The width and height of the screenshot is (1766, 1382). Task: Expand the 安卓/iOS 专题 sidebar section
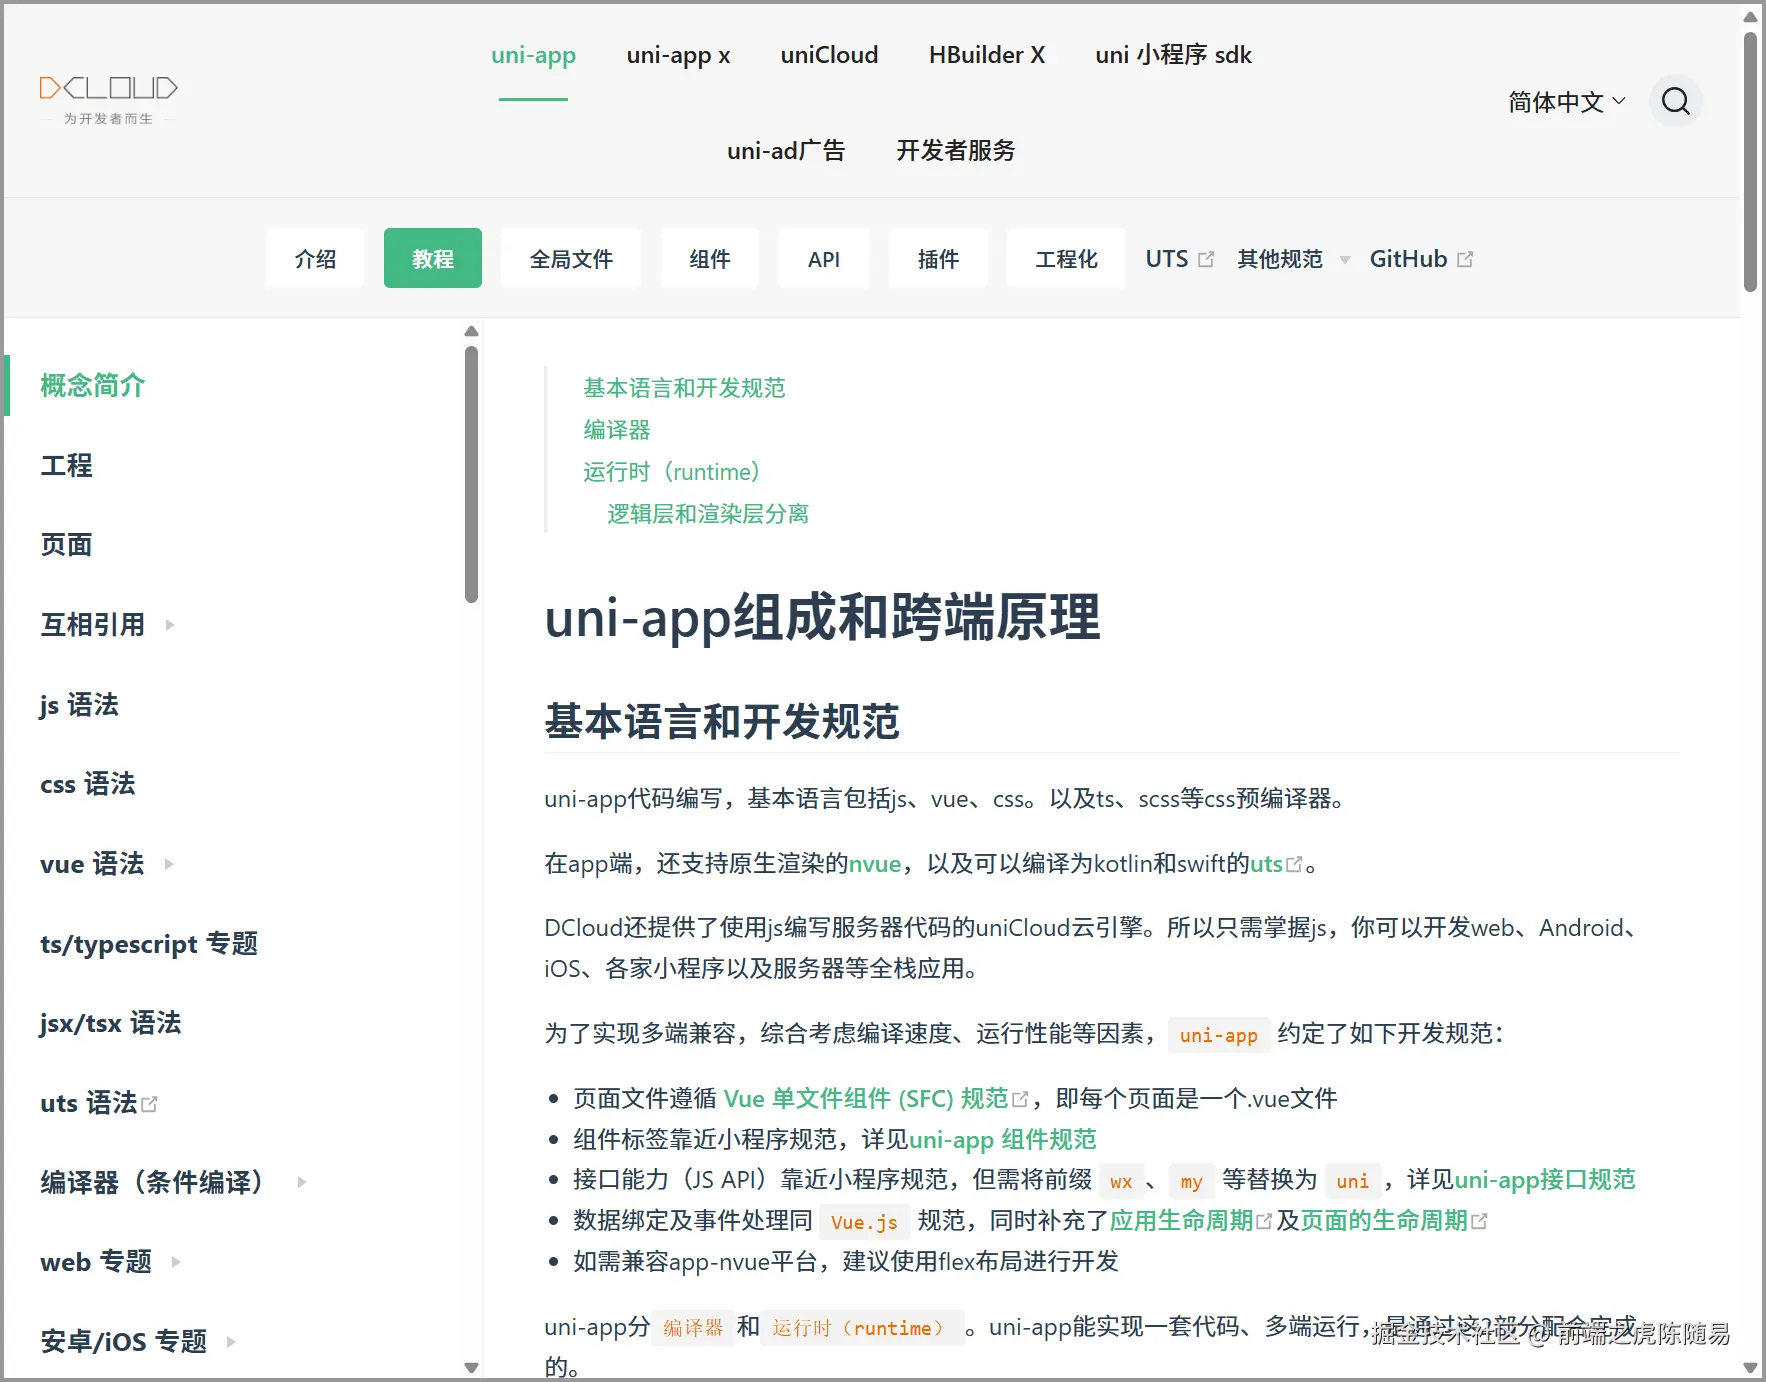coord(231,1342)
